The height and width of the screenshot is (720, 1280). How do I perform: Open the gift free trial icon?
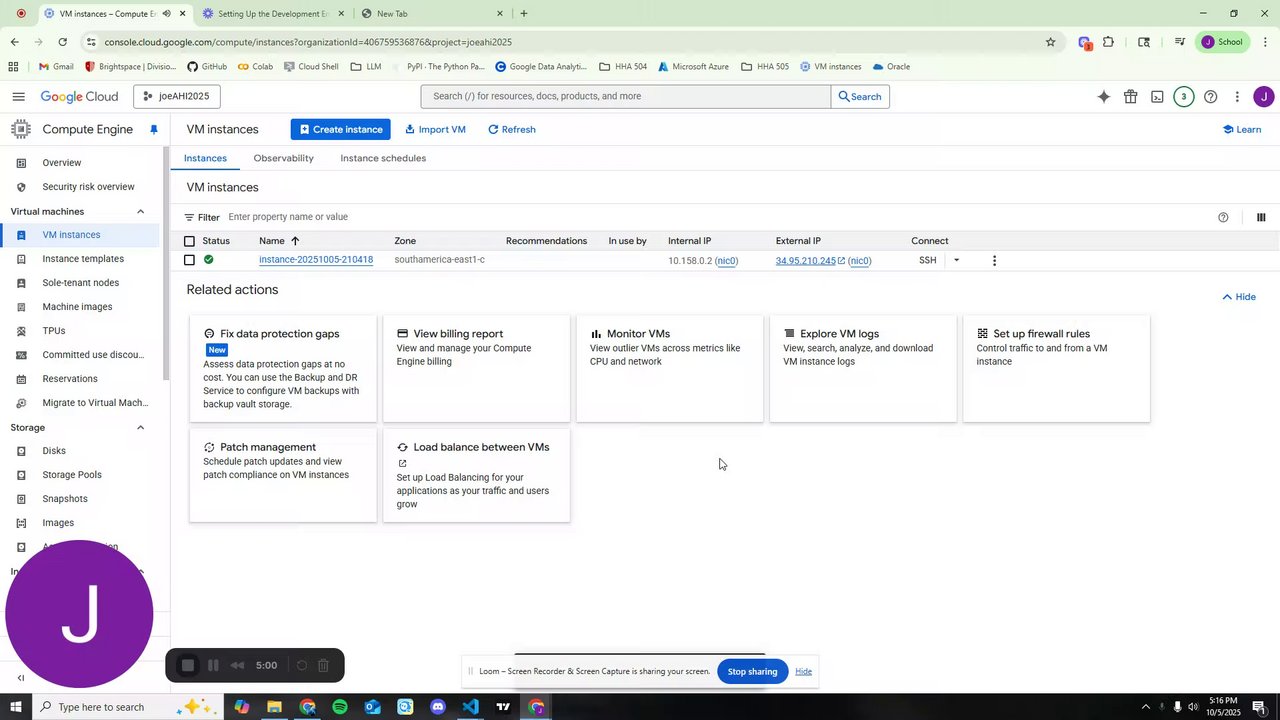pyautogui.click(x=1130, y=97)
